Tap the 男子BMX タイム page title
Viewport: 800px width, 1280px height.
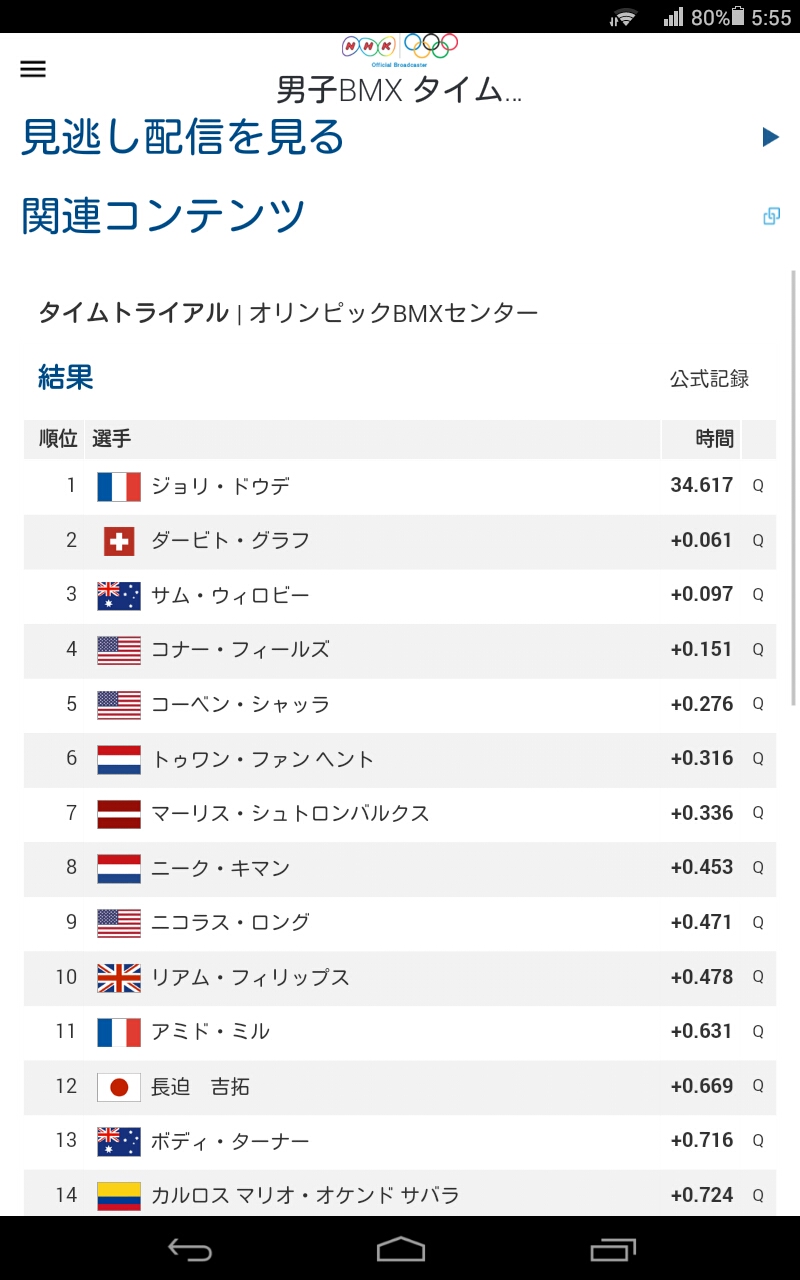pyautogui.click(x=400, y=91)
